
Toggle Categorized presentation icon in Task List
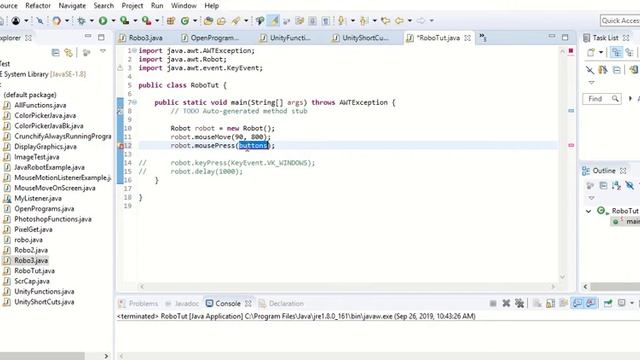point(616,52)
